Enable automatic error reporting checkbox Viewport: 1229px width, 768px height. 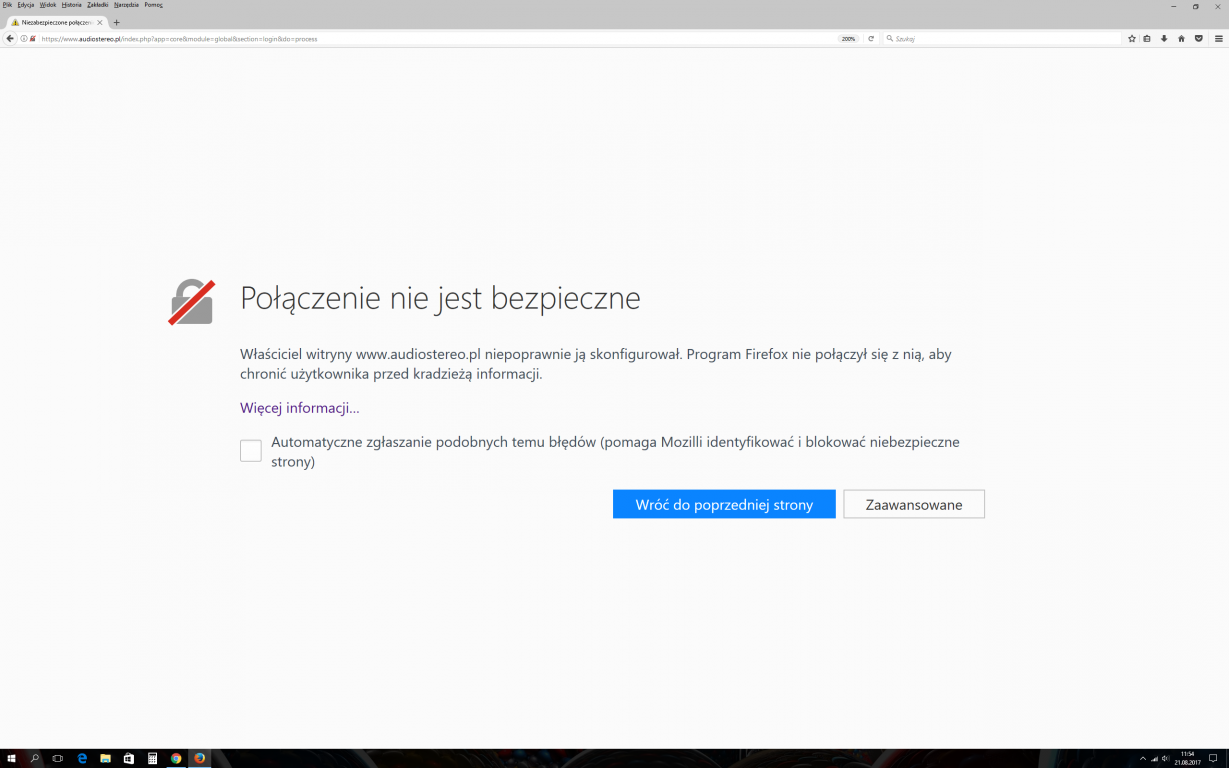tap(251, 451)
